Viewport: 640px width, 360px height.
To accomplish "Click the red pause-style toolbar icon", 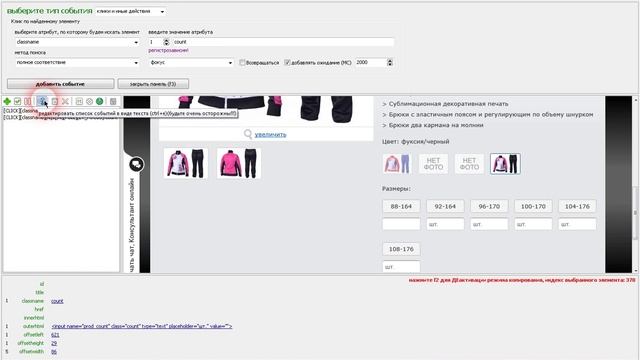I will coord(27,101).
